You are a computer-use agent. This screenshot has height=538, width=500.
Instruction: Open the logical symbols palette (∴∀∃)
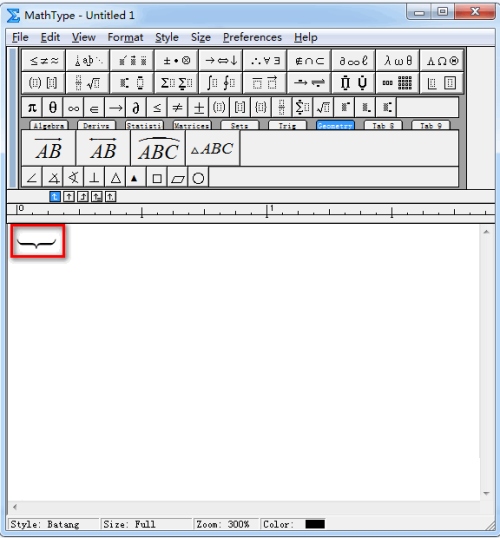tap(265, 61)
